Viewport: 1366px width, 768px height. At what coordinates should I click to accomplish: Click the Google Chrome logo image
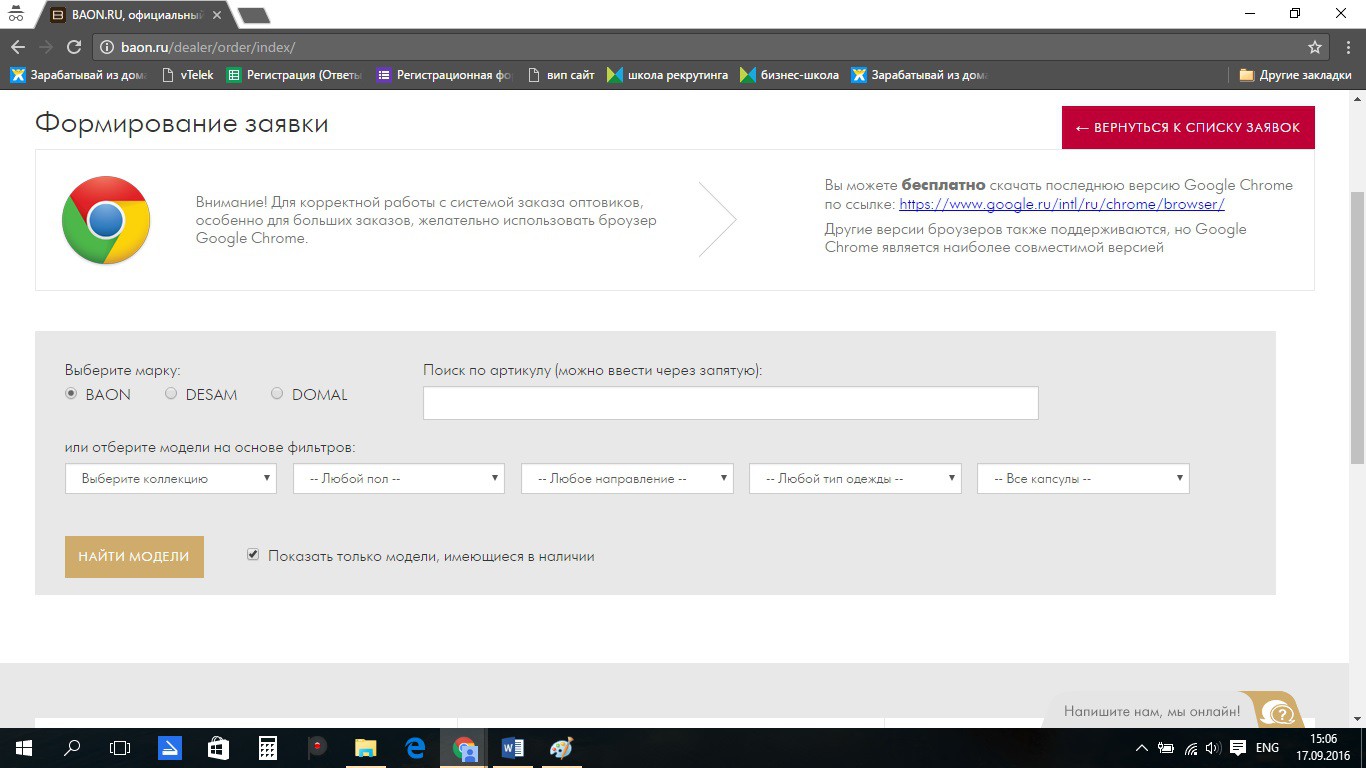[106, 220]
